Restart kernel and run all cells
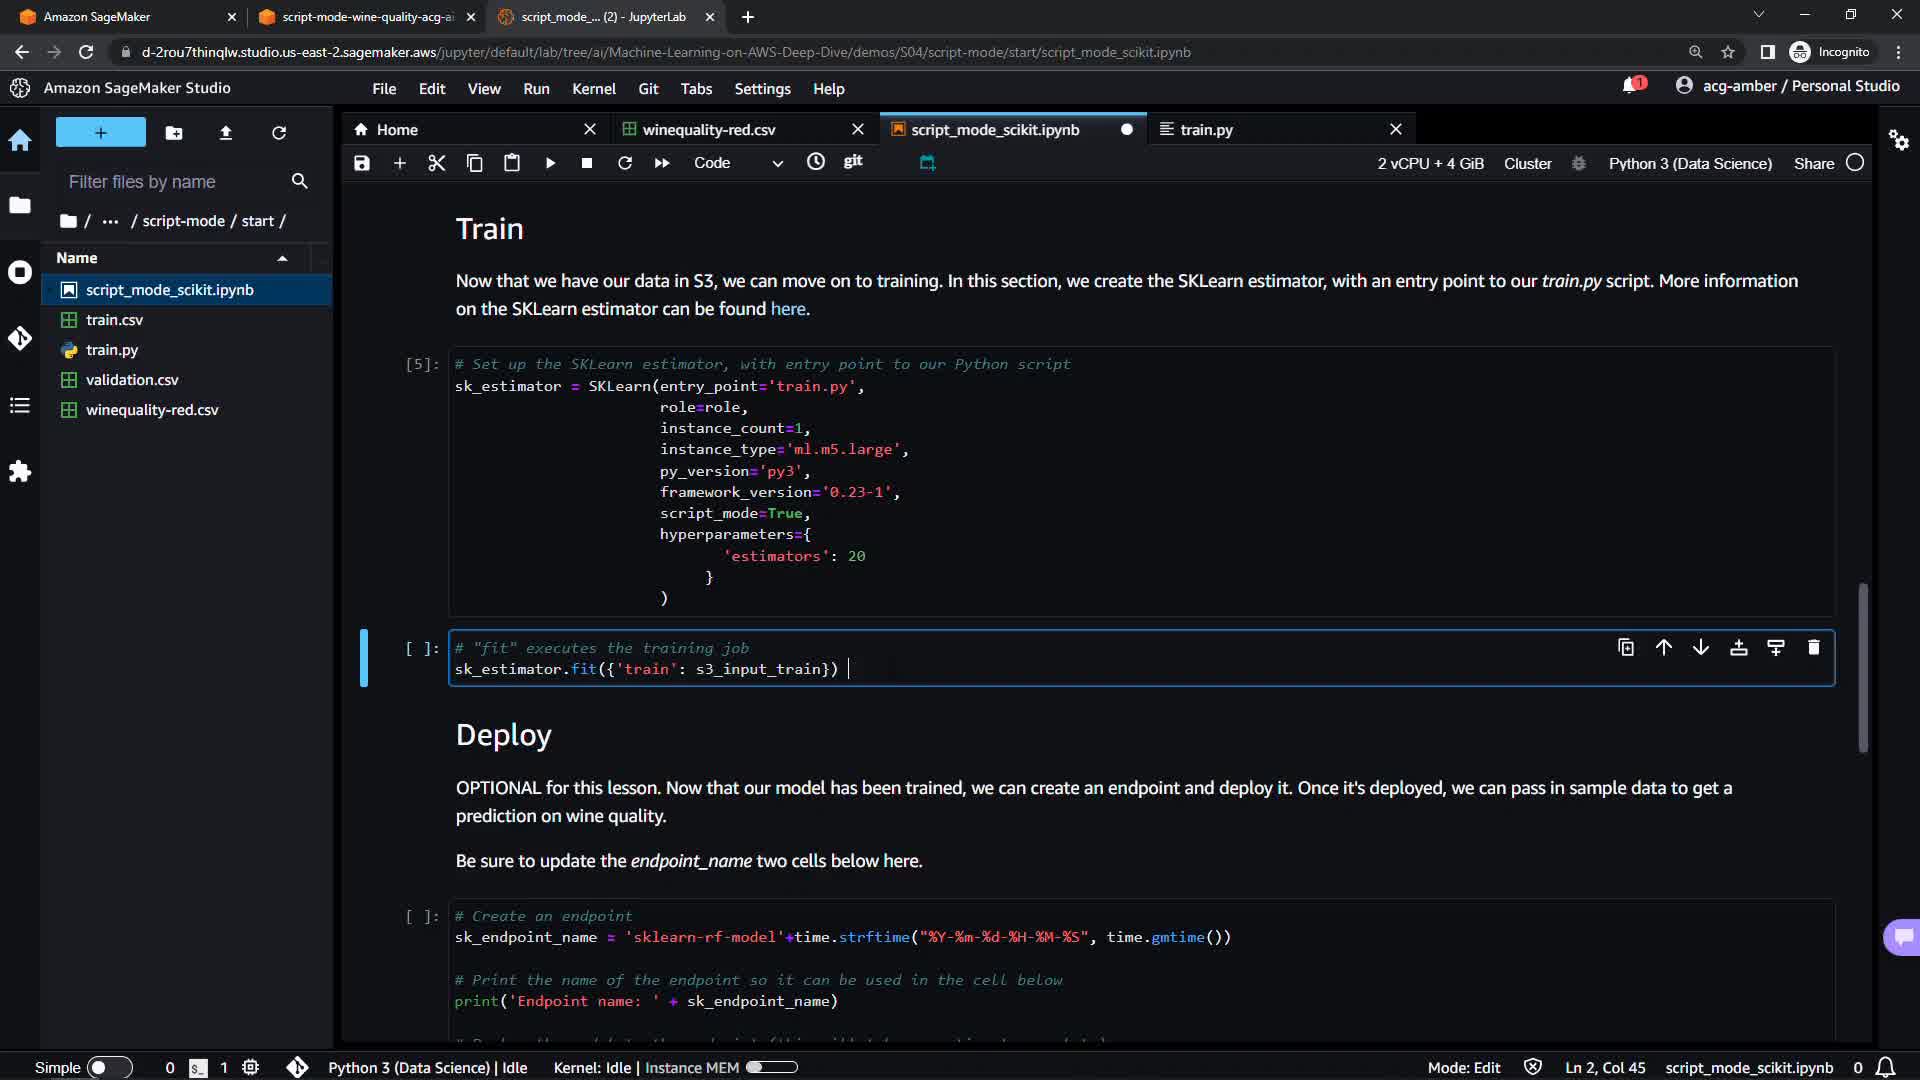Image resolution: width=1920 pixels, height=1080 pixels. [662, 163]
